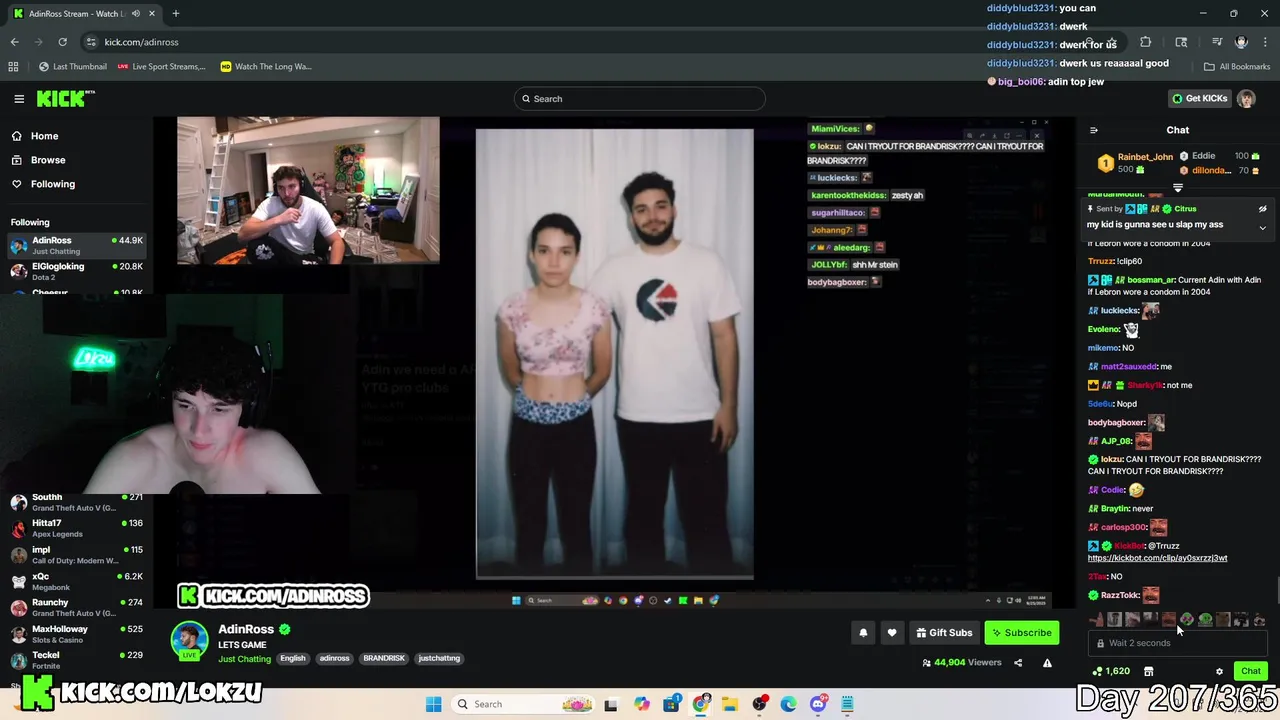Toggle stream notifications bell
The width and height of the screenshot is (1280, 720).
coord(863,632)
